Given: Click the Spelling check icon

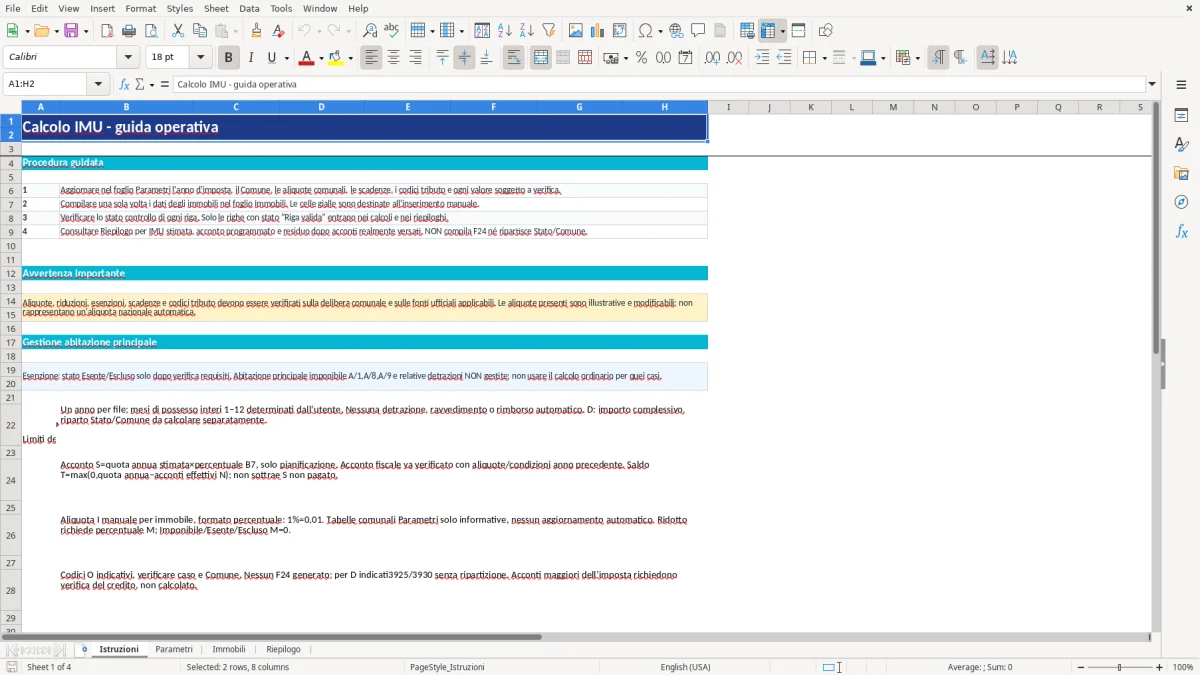Looking at the screenshot, I should (x=392, y=31).
